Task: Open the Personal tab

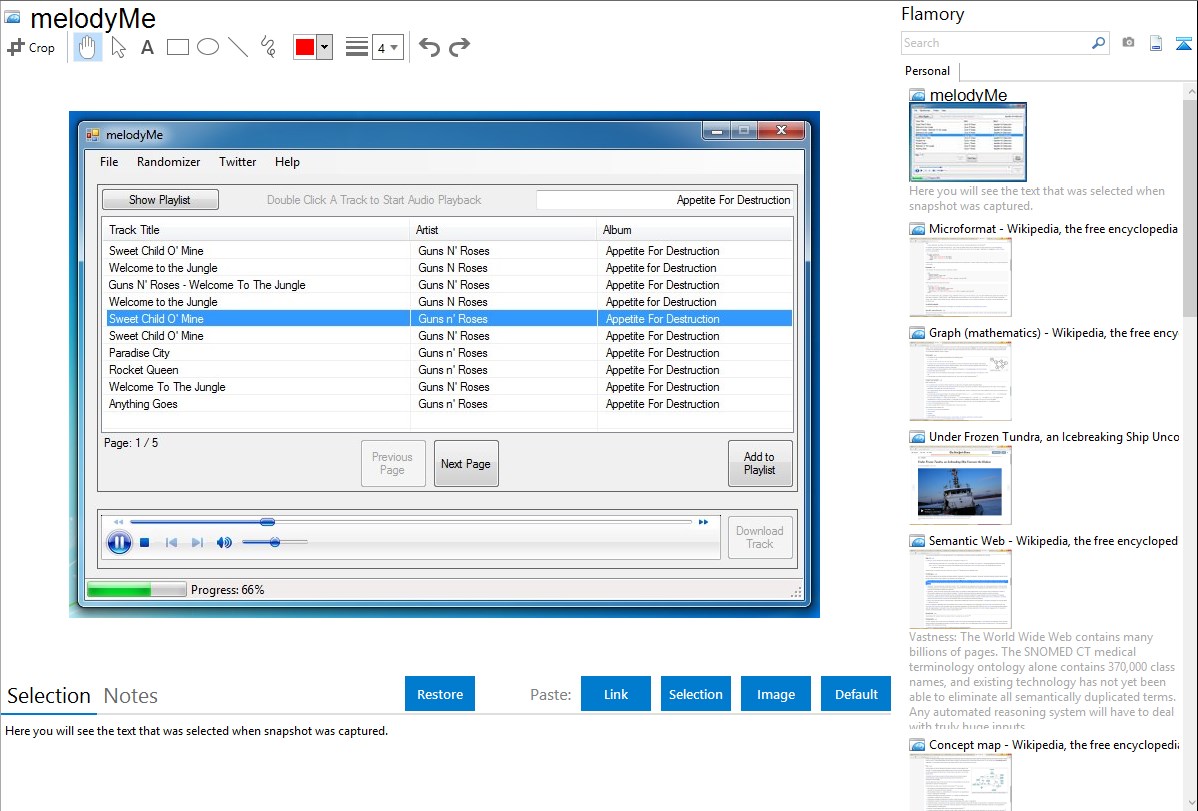Action: pos(927,71)
